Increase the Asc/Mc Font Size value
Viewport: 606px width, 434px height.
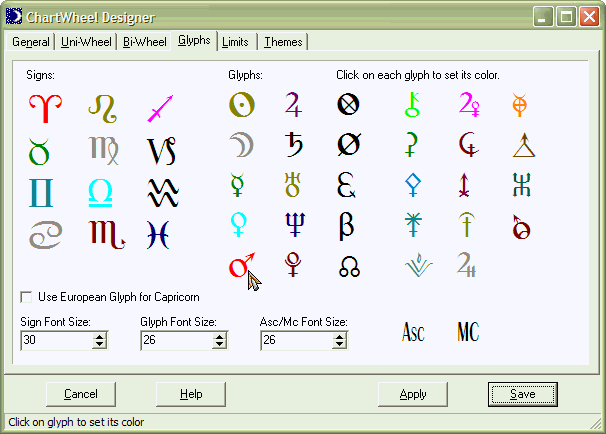point(339,337)
